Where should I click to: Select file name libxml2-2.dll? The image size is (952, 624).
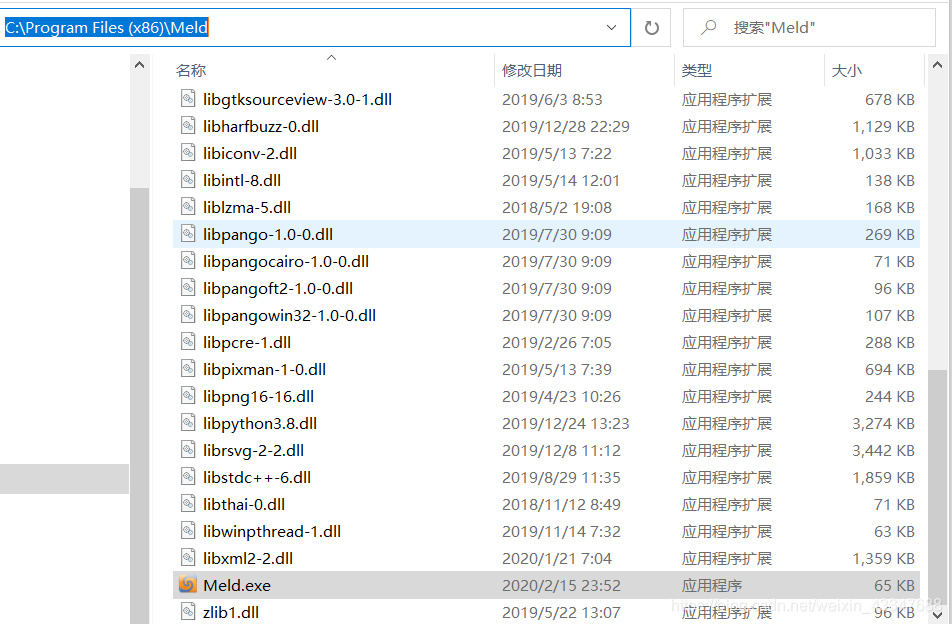click(248, 558)
